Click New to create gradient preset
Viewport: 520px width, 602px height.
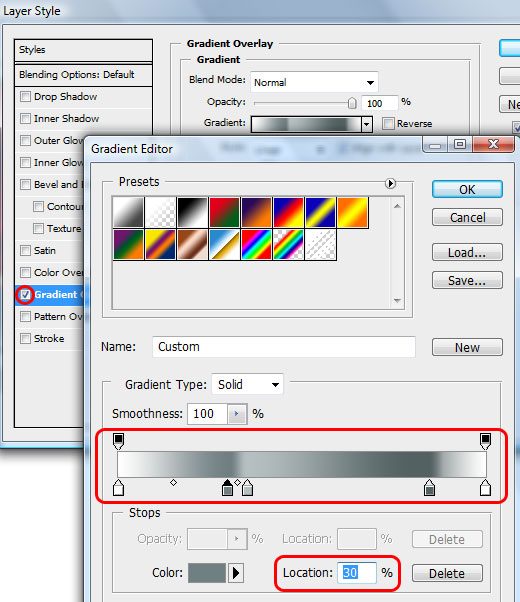(467, 347)
